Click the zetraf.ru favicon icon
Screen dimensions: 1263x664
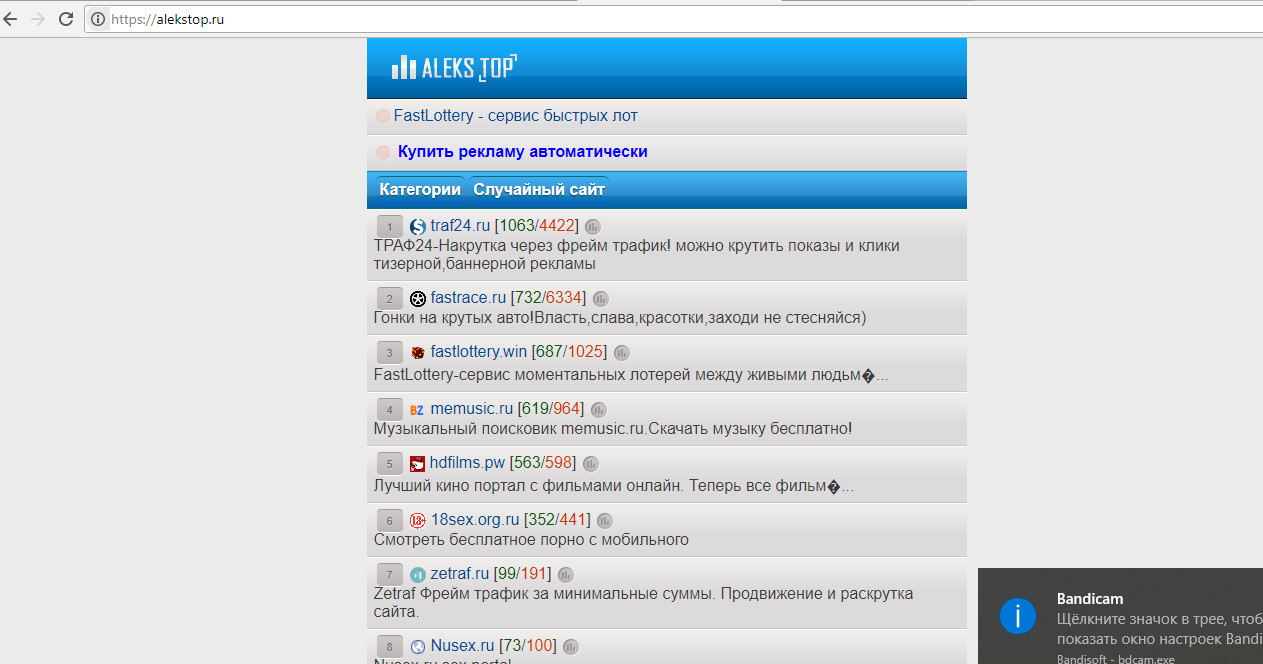(417, 575)
